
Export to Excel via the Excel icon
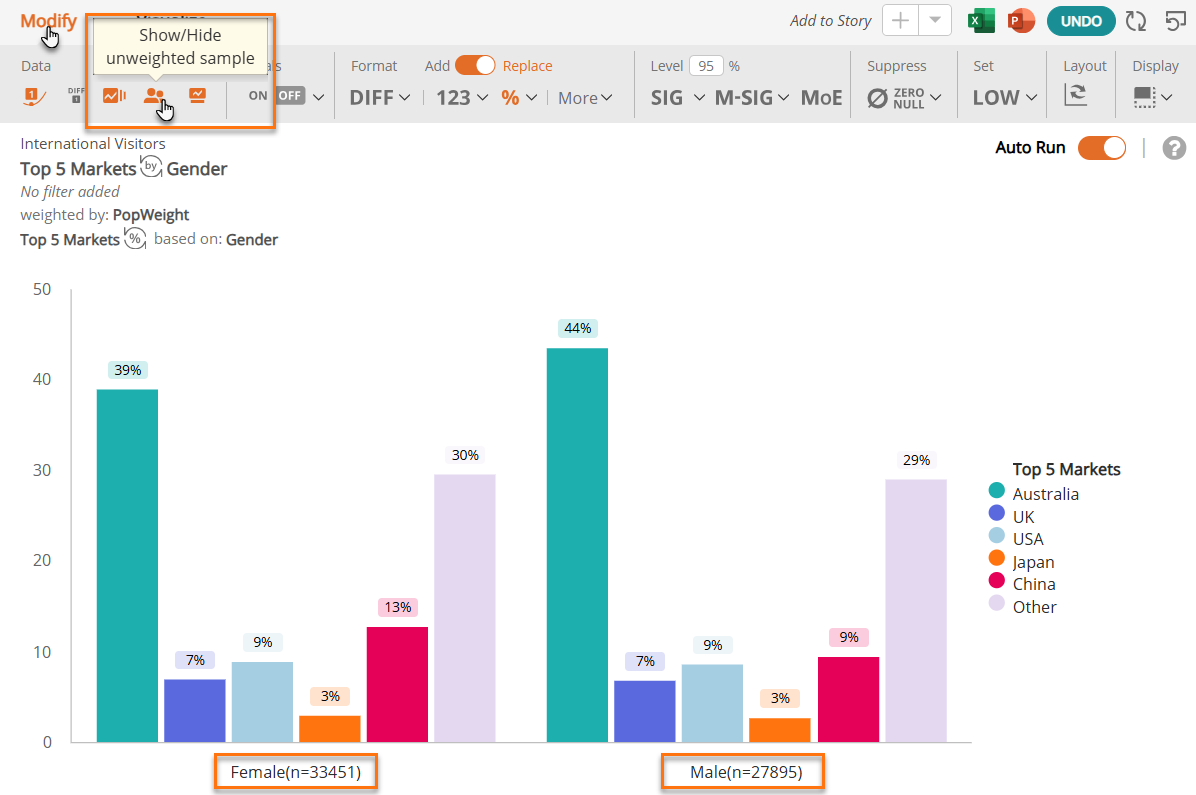coord(981,21)
